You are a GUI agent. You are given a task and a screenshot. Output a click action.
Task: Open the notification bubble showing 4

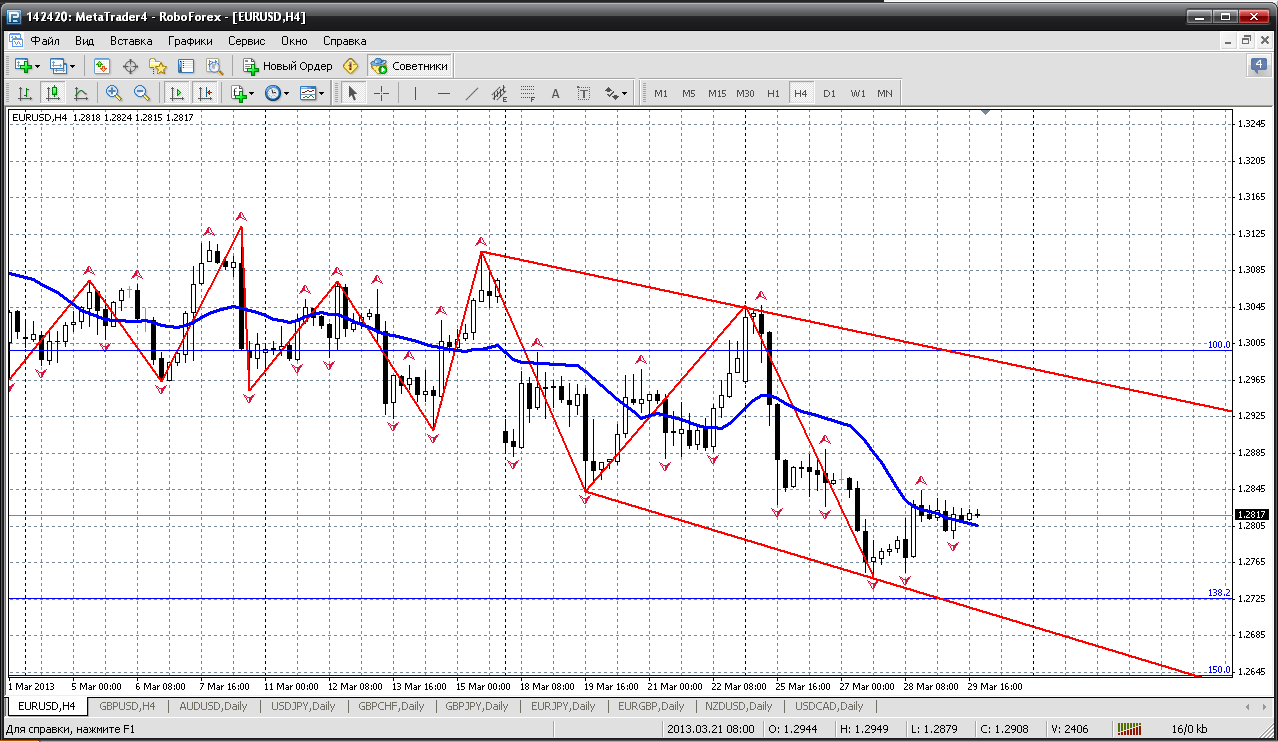click(x=1258, y=66)
